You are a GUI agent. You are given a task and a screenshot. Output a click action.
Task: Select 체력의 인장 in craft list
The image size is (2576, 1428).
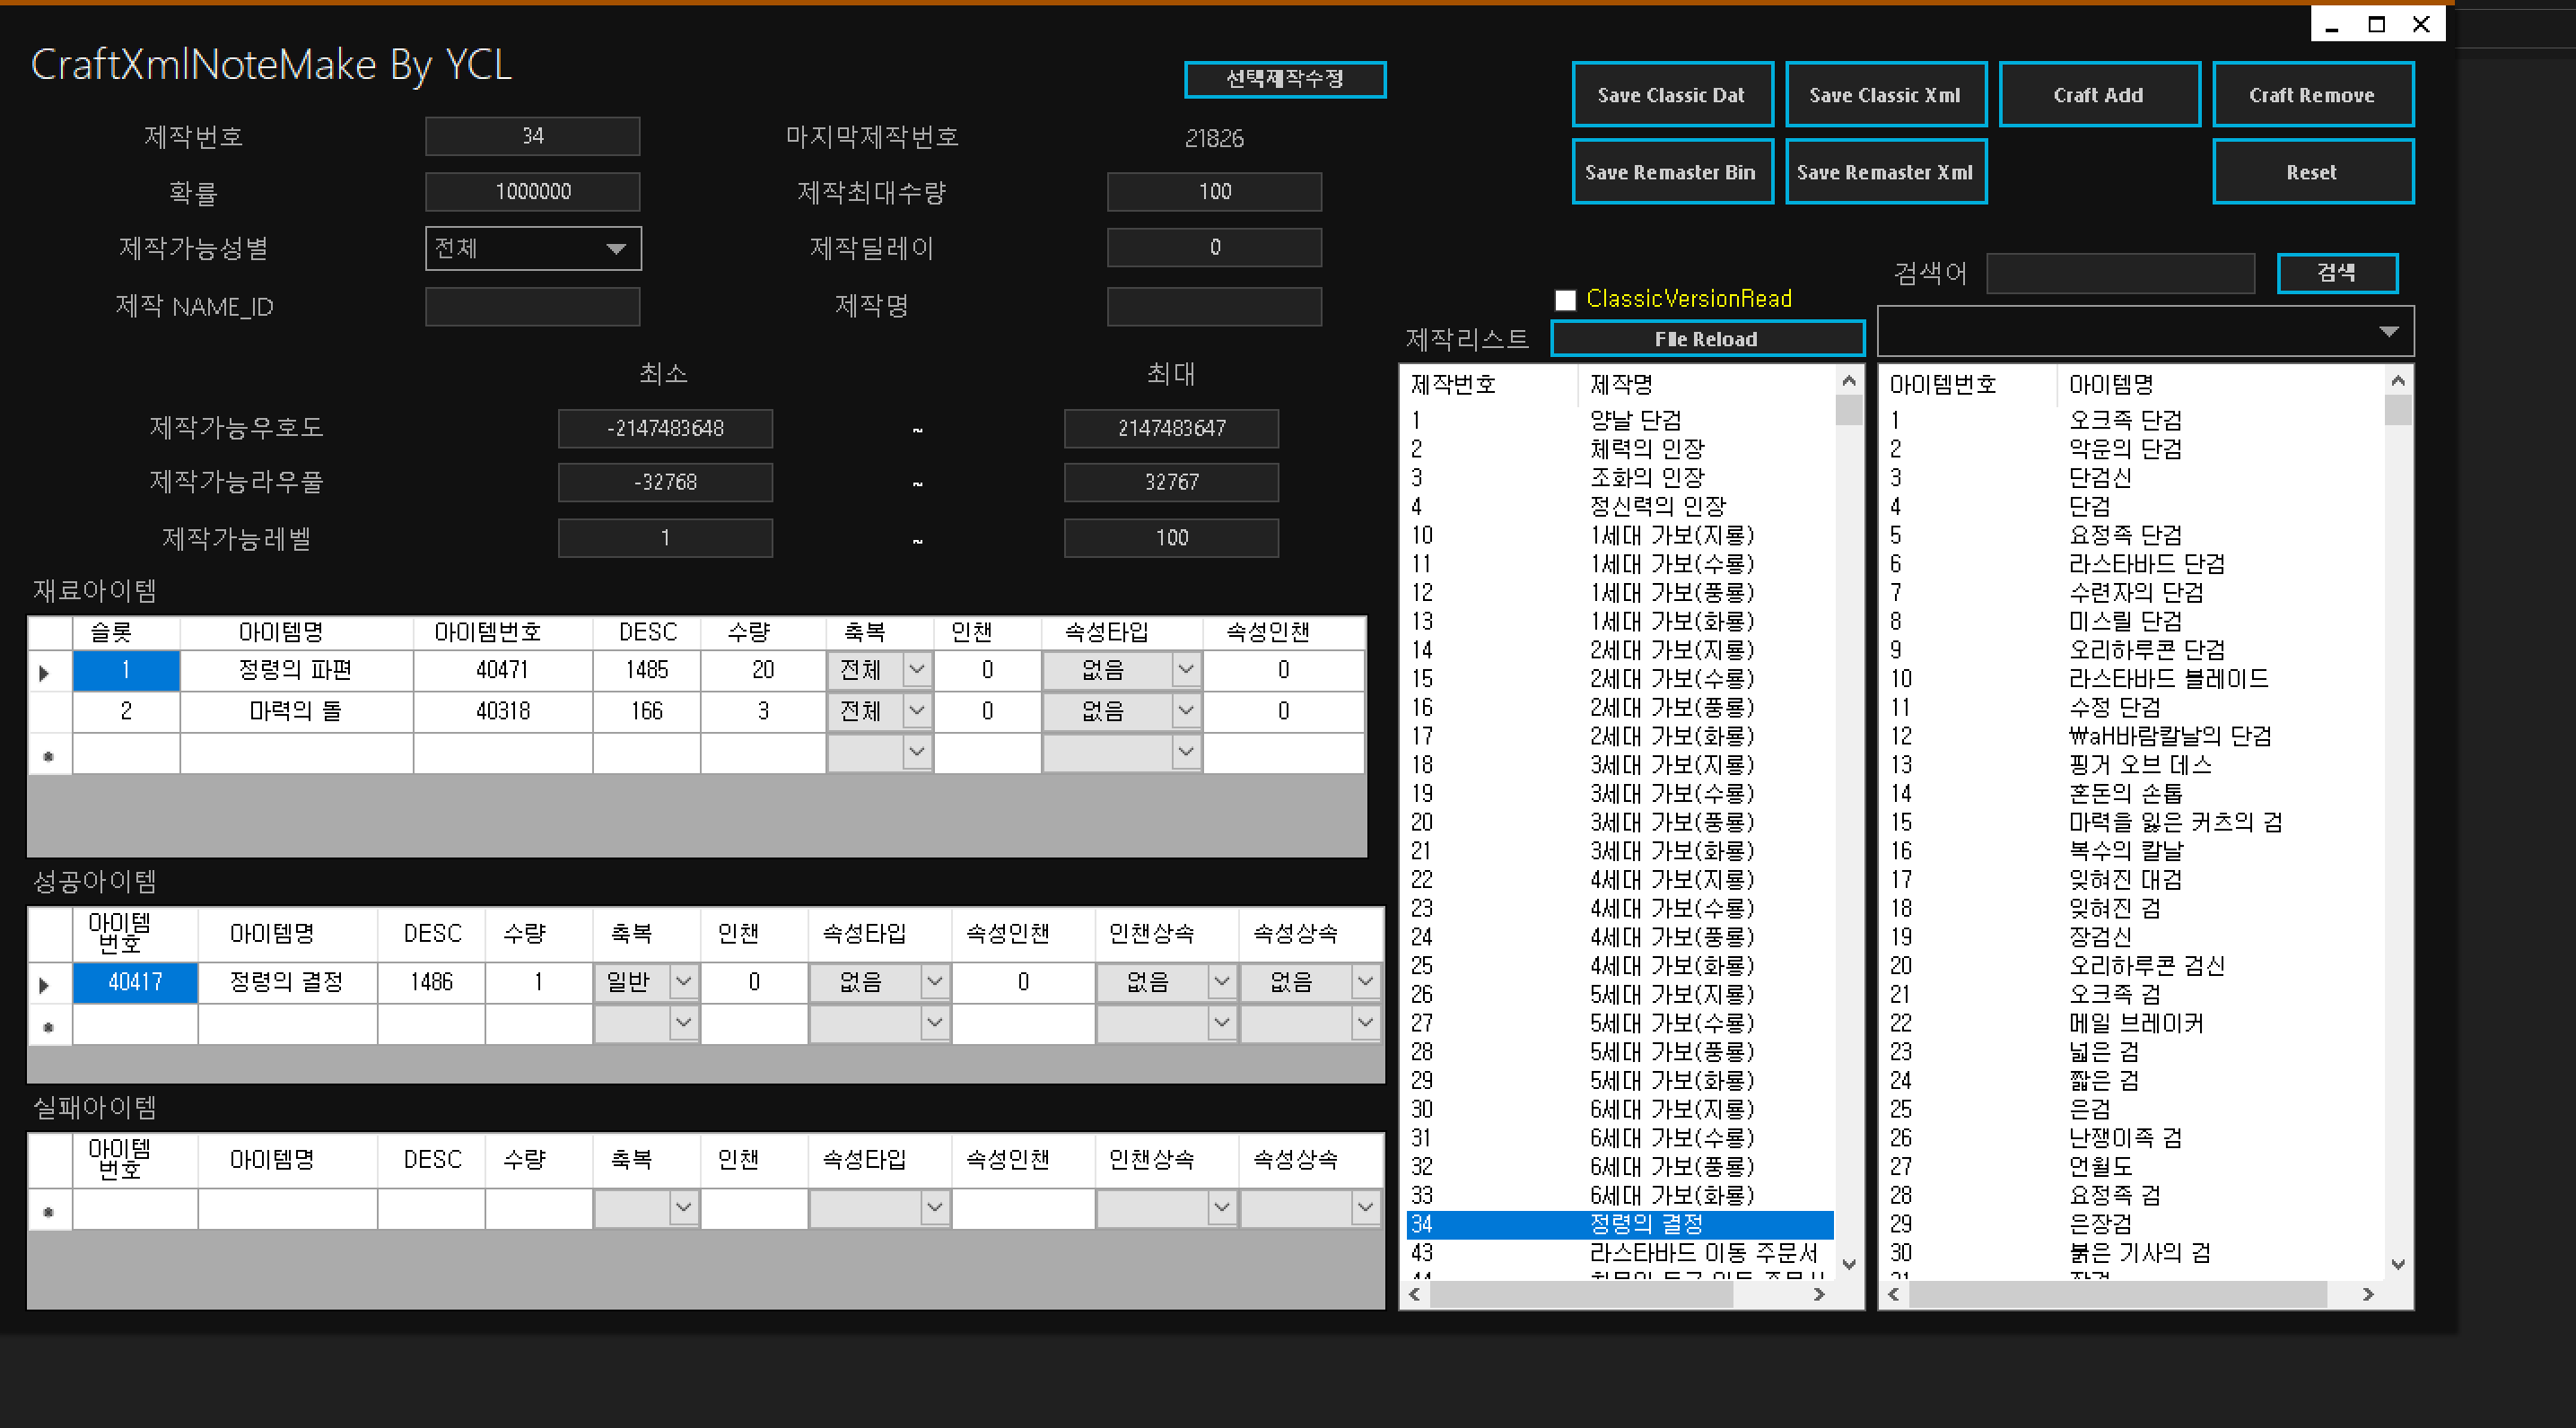[x=1620, y=449]
